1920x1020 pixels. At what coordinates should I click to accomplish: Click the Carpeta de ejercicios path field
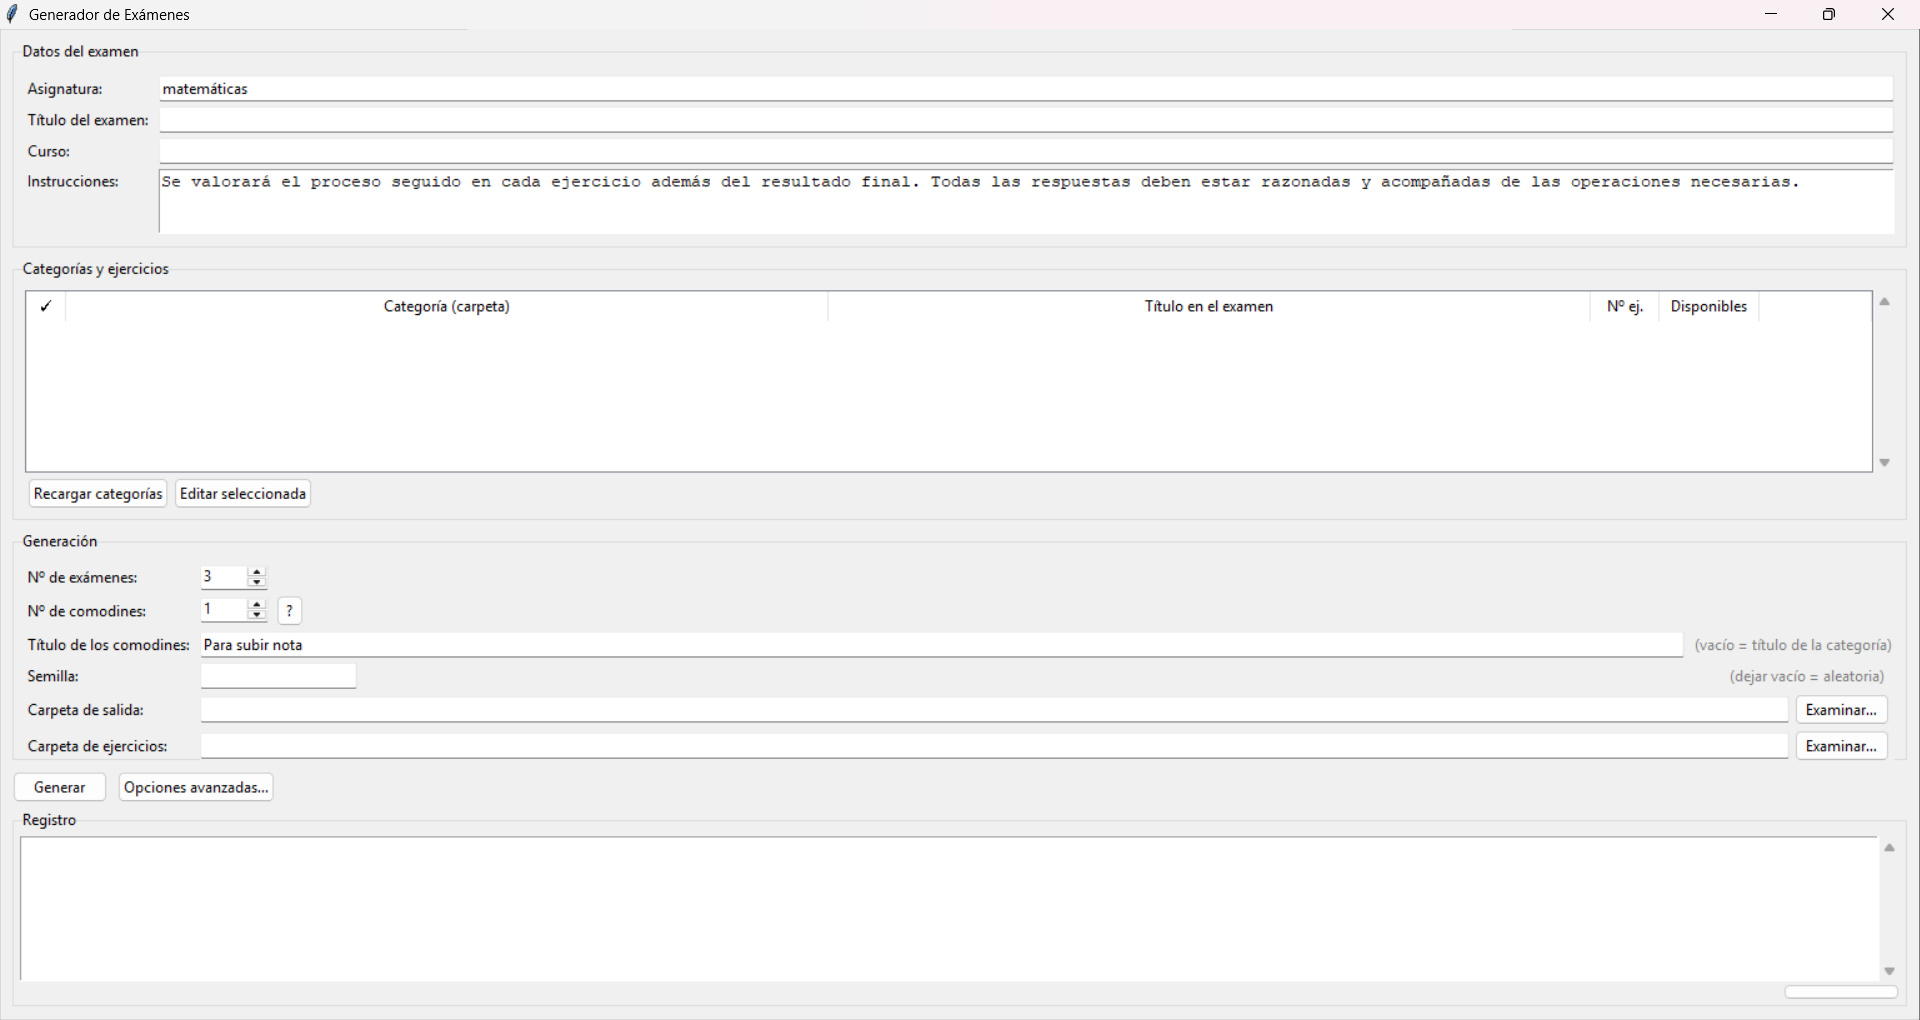click(x=994, y=746)
